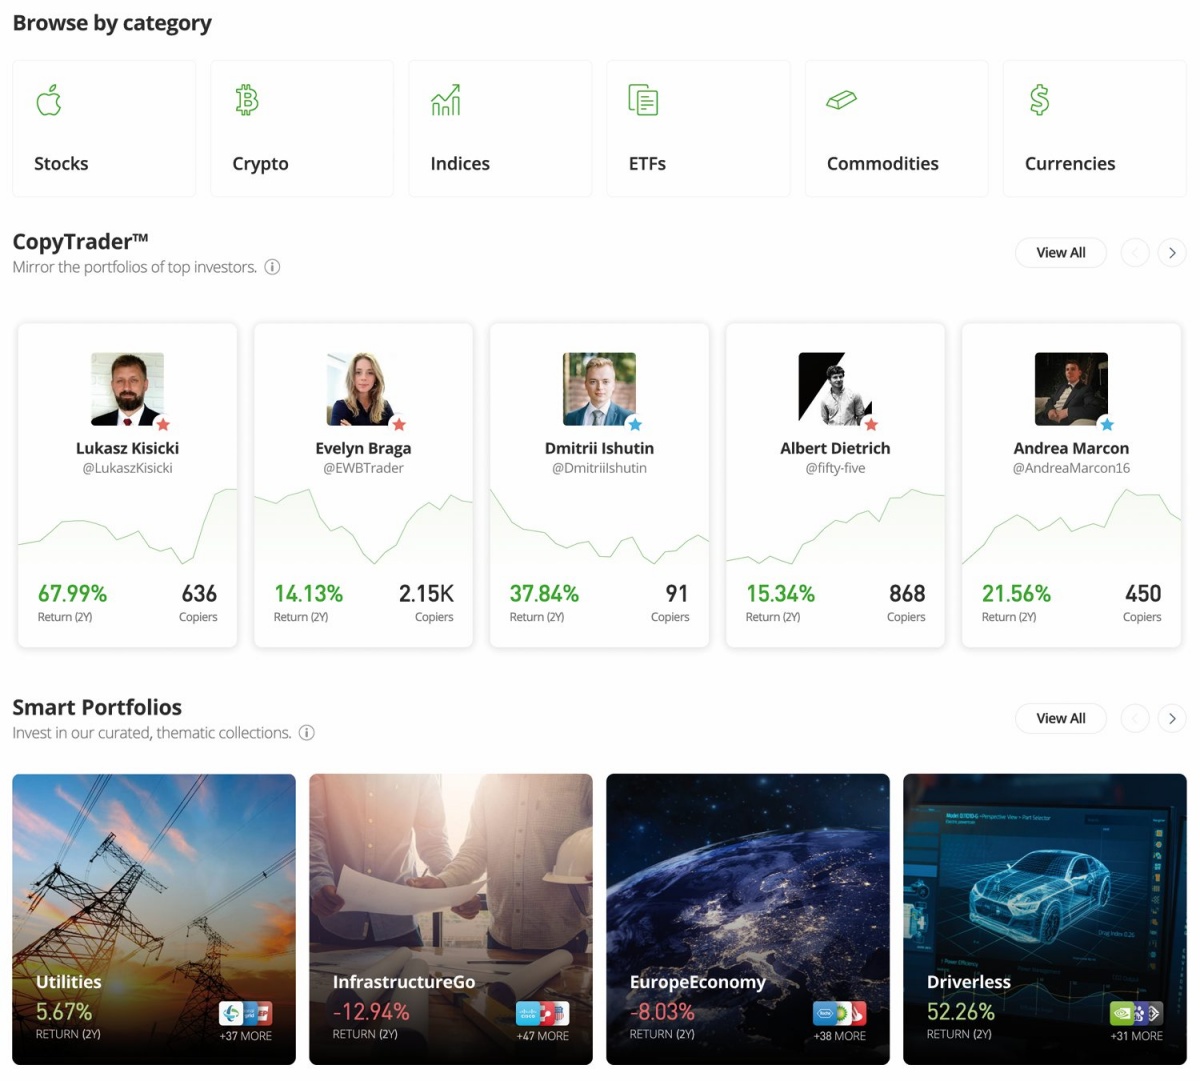Click View All for Smart Portfolios
1200x1081 pixels.
point(1061,719)
